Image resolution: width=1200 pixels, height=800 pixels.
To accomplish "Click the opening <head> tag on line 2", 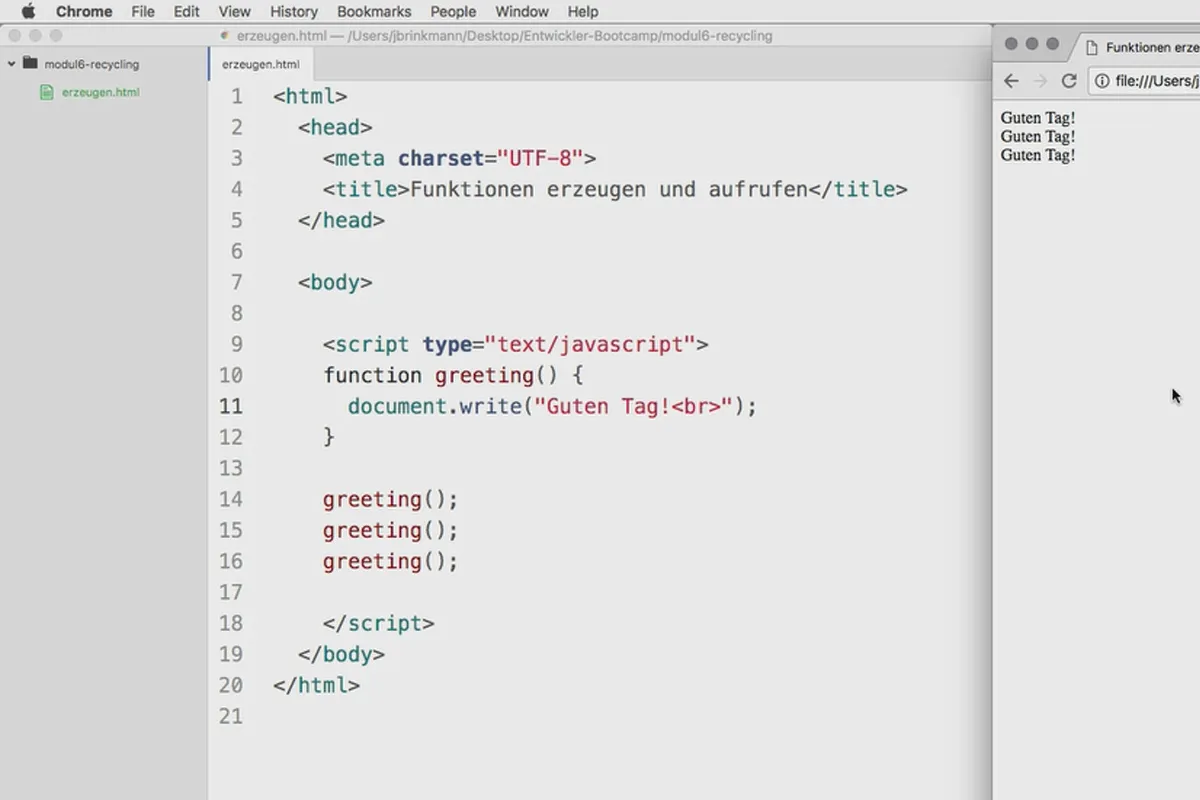I will pos(335,128).
